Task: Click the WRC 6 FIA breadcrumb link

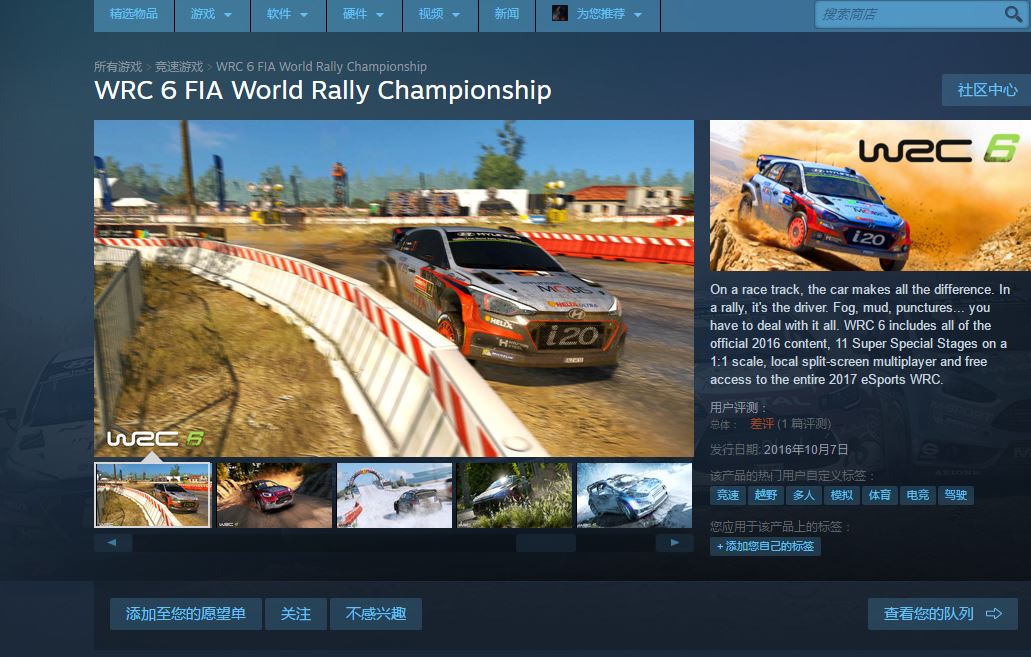Action: click(322, 66)
